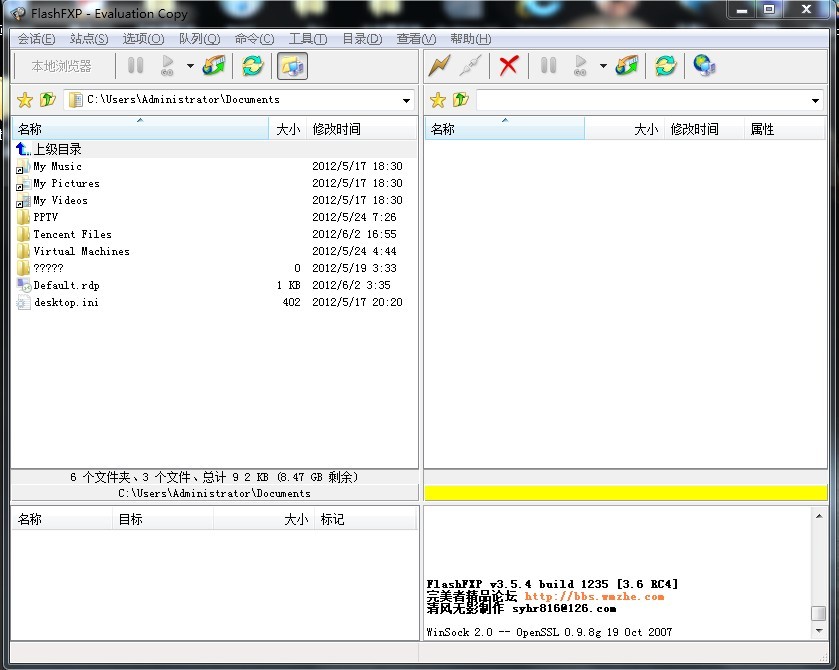The image size is (839, 670).
Task: Click the left pane bookmark star icon
Action: coord(25,100)
